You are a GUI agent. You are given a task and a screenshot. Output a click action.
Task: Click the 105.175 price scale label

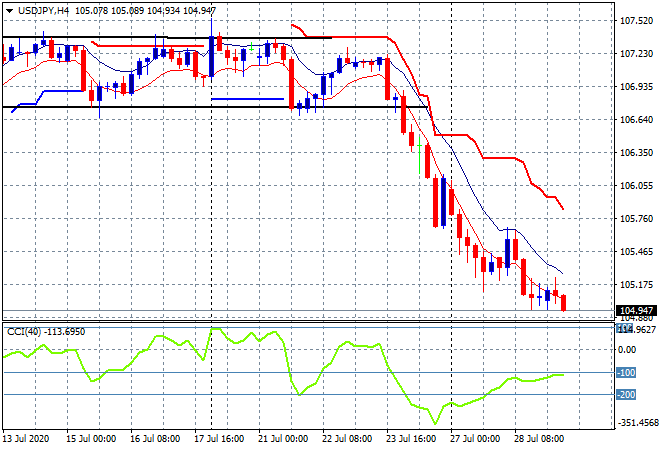[636, 285]
